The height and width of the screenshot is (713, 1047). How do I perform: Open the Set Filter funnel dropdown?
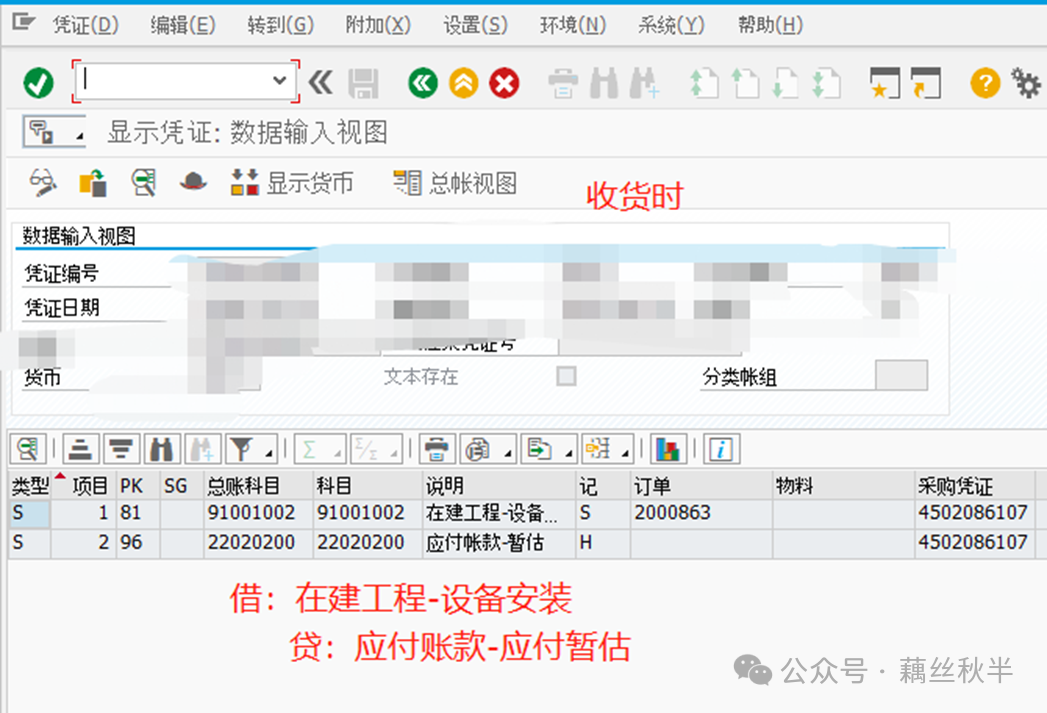pos(251,449)
